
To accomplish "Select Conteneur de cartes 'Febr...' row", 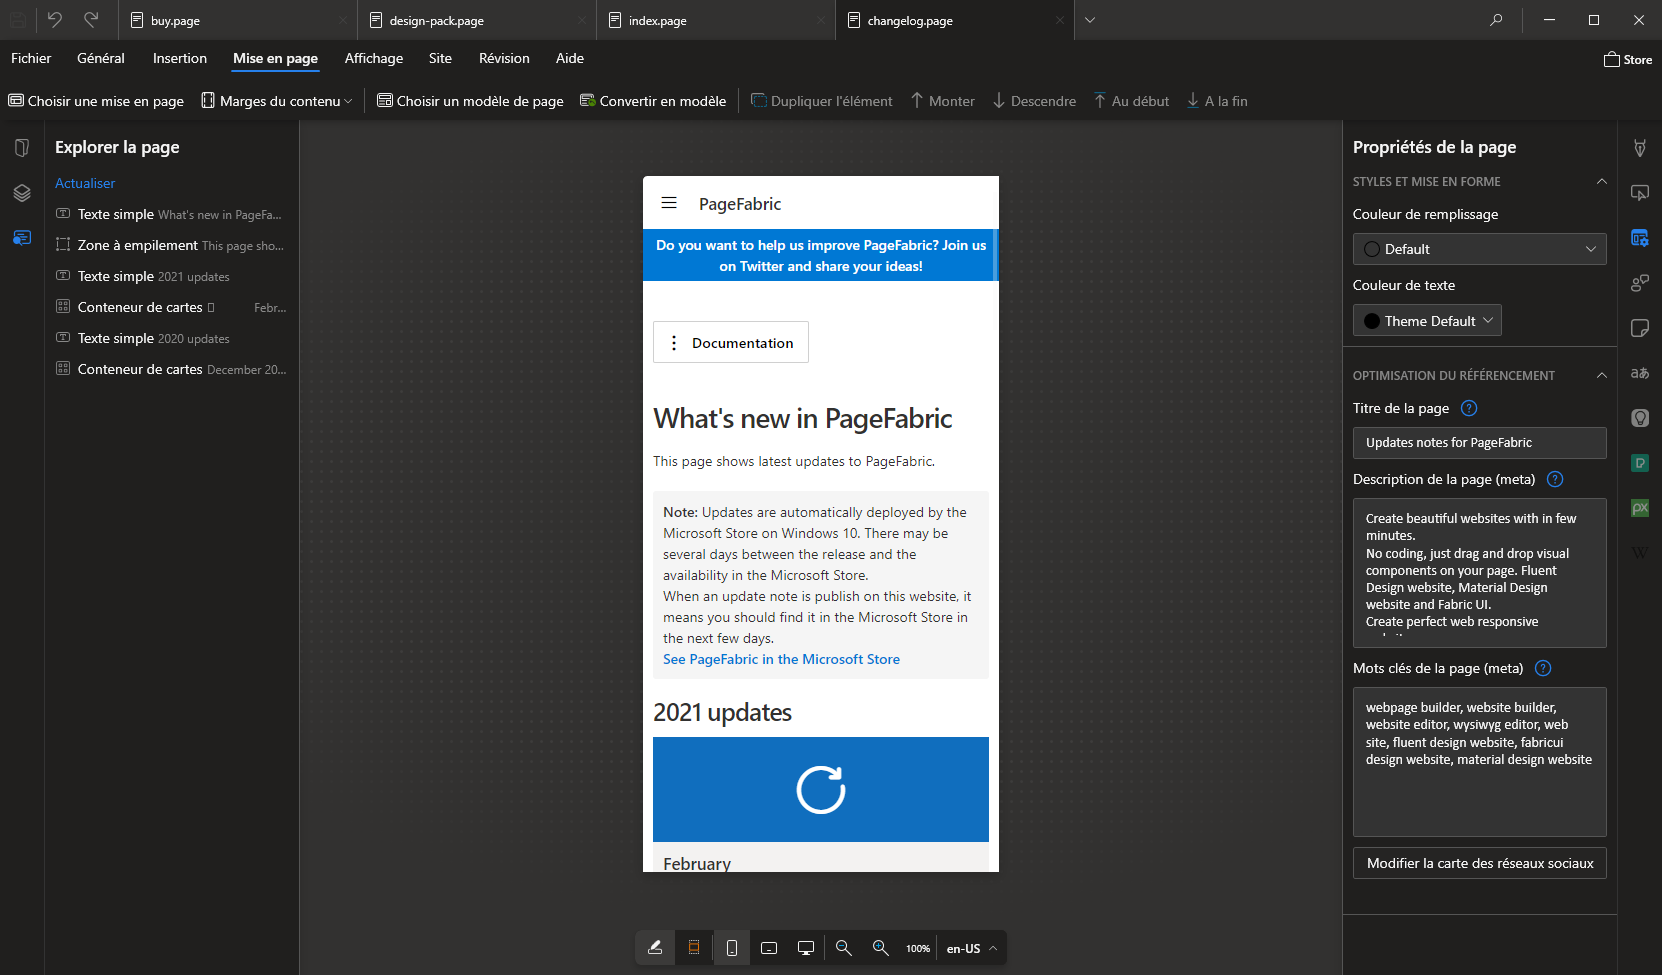I will click(171, 307).
